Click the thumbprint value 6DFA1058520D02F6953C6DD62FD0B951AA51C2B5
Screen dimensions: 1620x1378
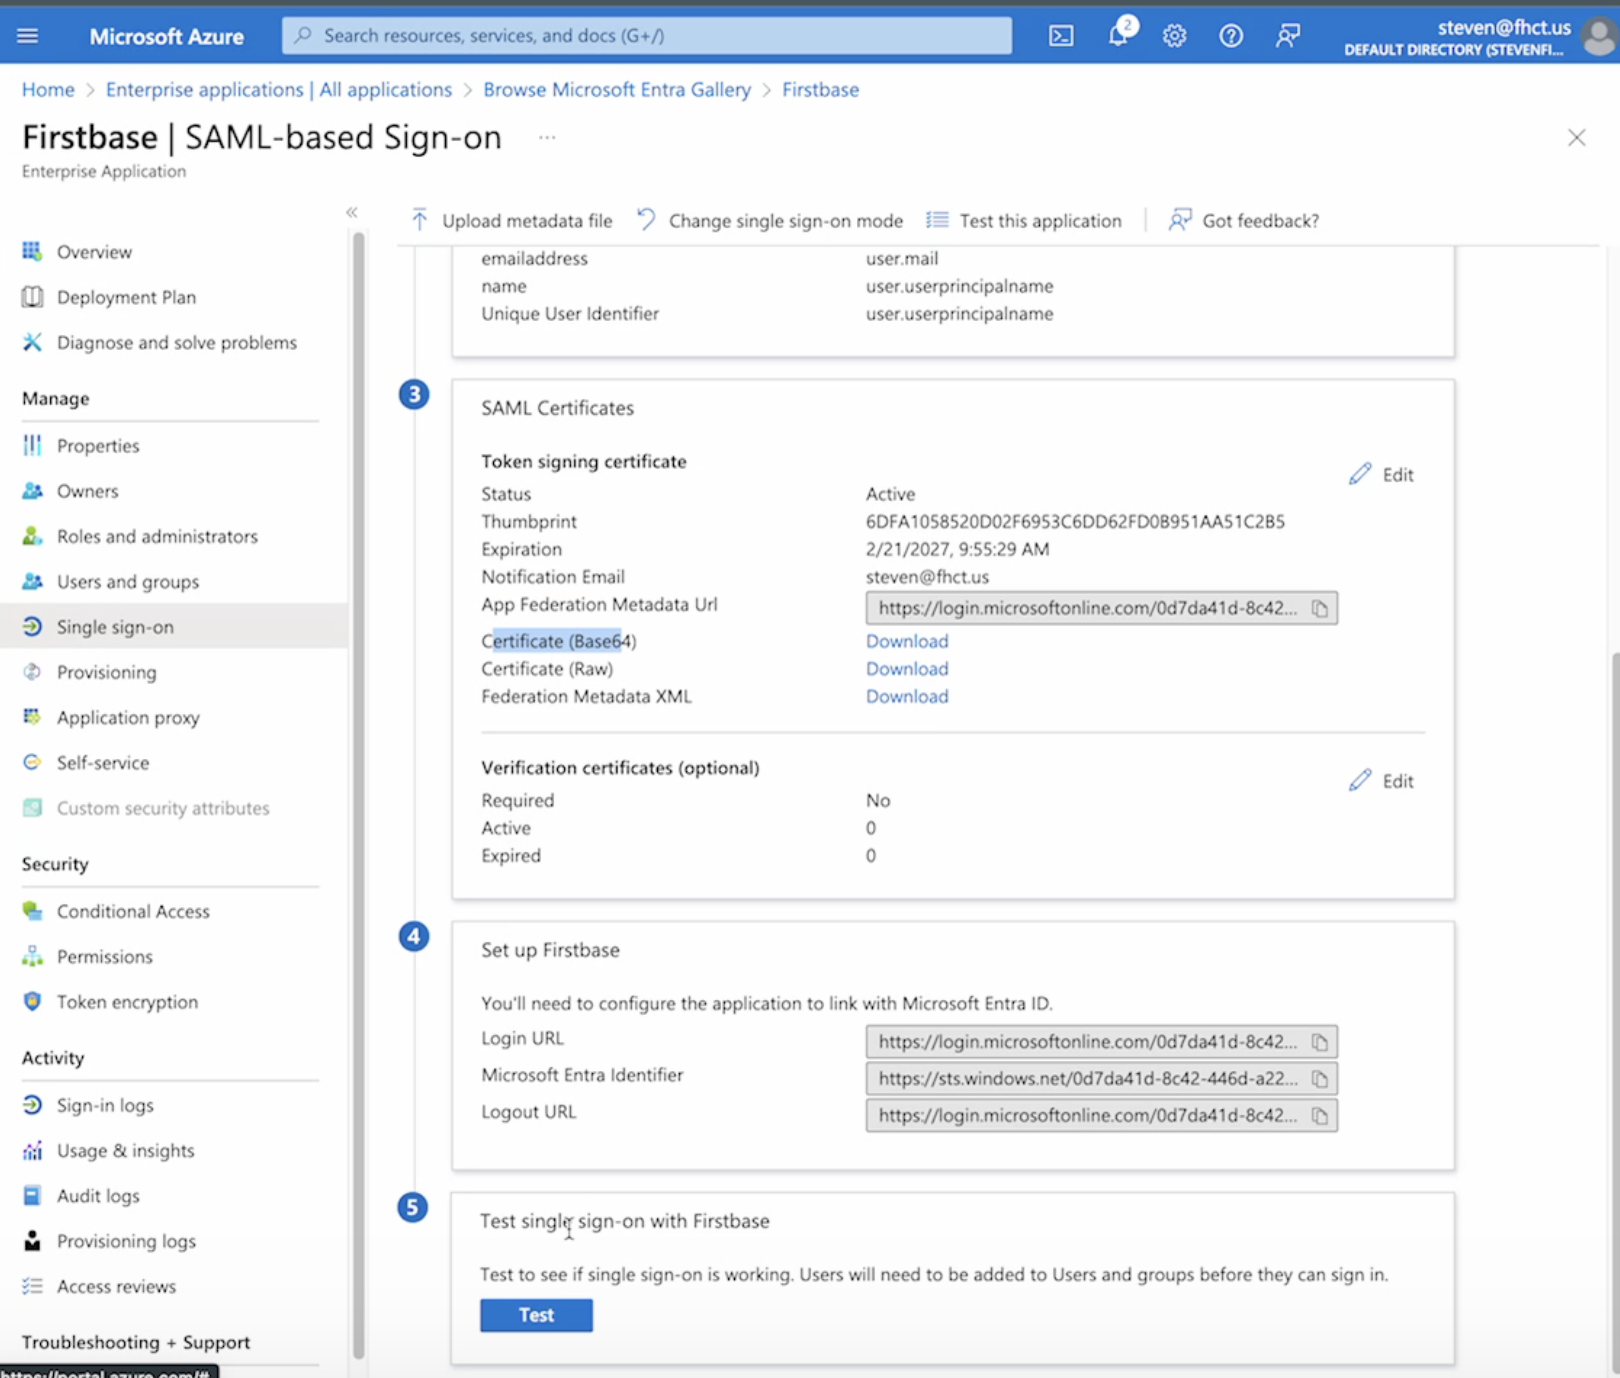click(x=1075, y=522)
